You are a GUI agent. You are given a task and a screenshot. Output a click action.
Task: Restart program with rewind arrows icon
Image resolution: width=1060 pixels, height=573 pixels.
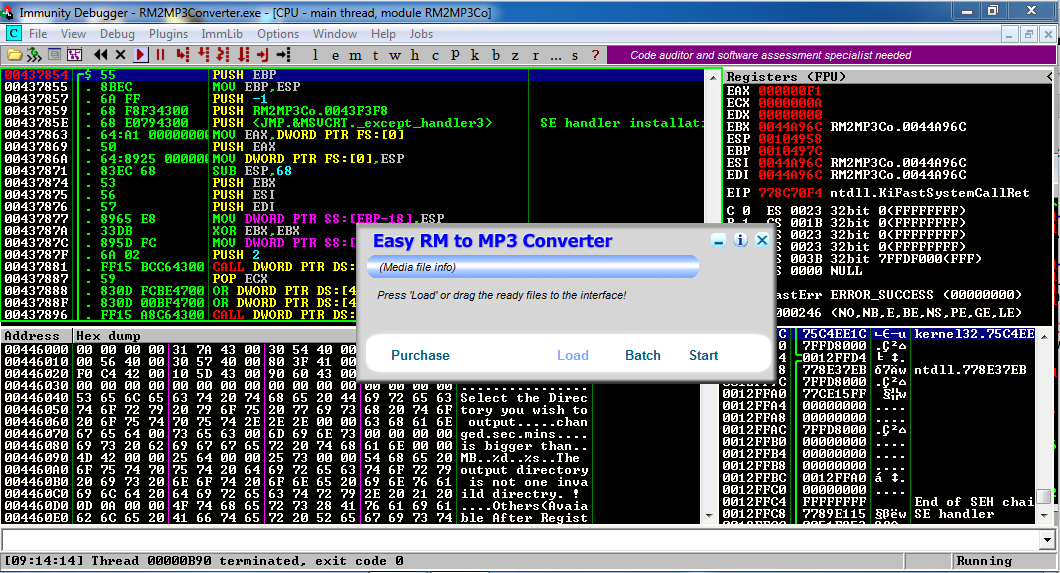(101, 55)
